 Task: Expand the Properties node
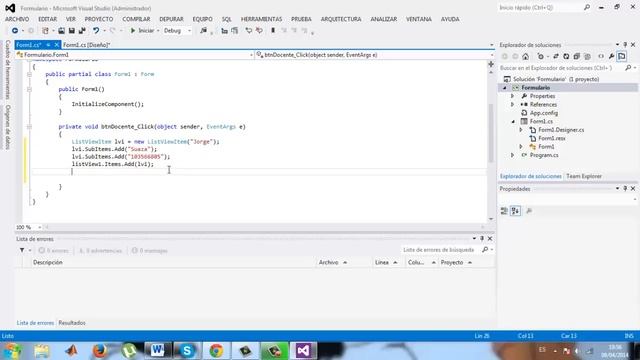(x=513, y=96)
